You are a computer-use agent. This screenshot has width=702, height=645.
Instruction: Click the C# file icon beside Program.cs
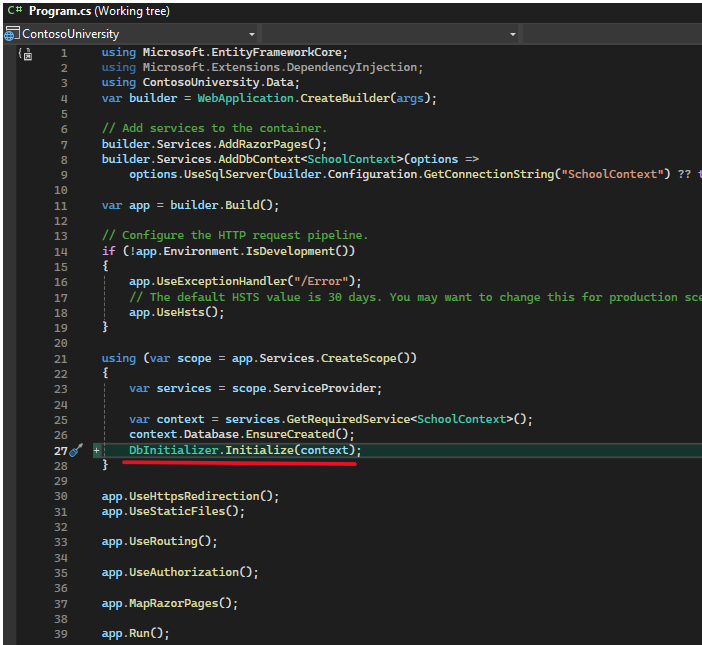[15, 11]
